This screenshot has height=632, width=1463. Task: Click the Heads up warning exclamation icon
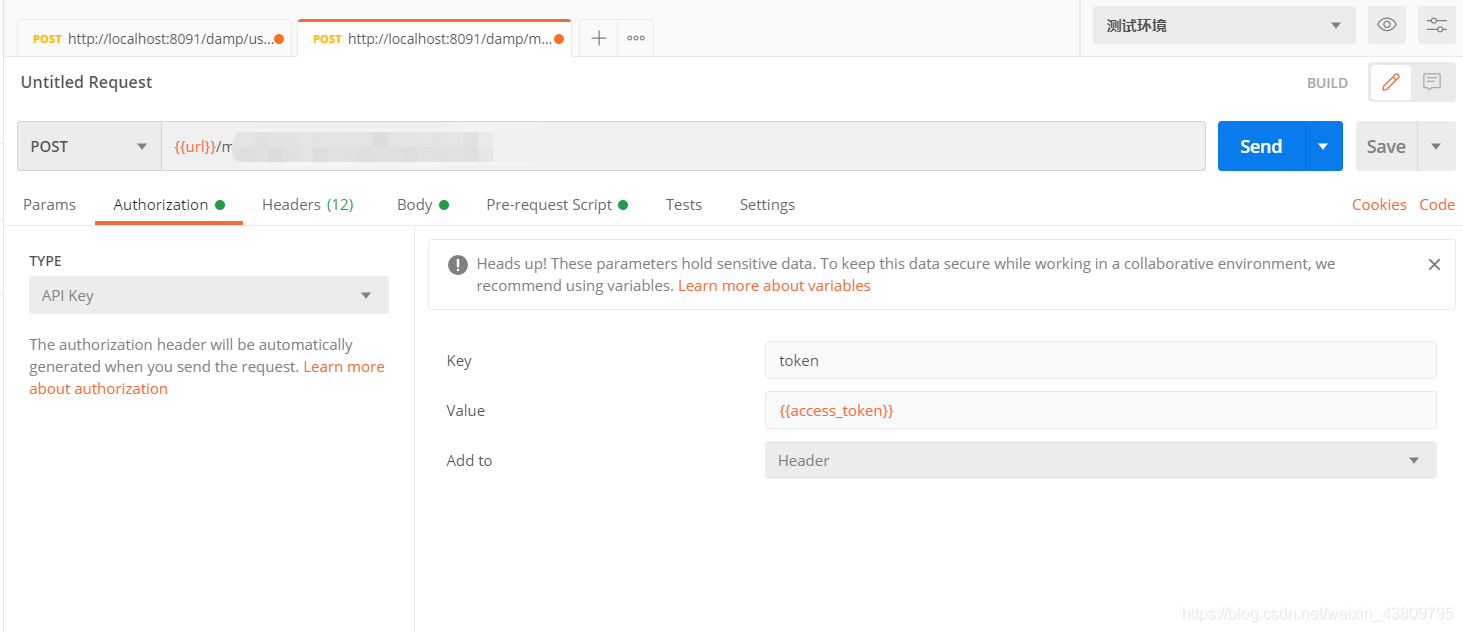[x=458, y=265]
